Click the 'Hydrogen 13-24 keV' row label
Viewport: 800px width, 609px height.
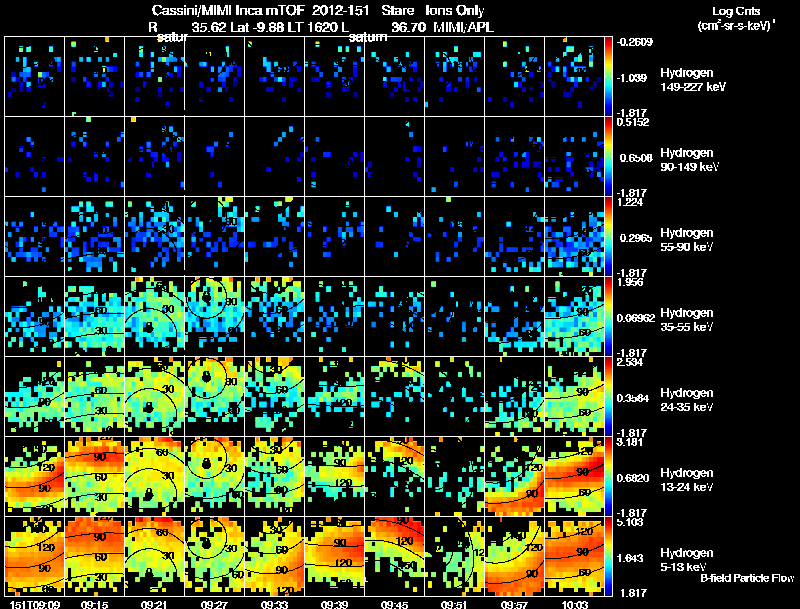[686, 480]
